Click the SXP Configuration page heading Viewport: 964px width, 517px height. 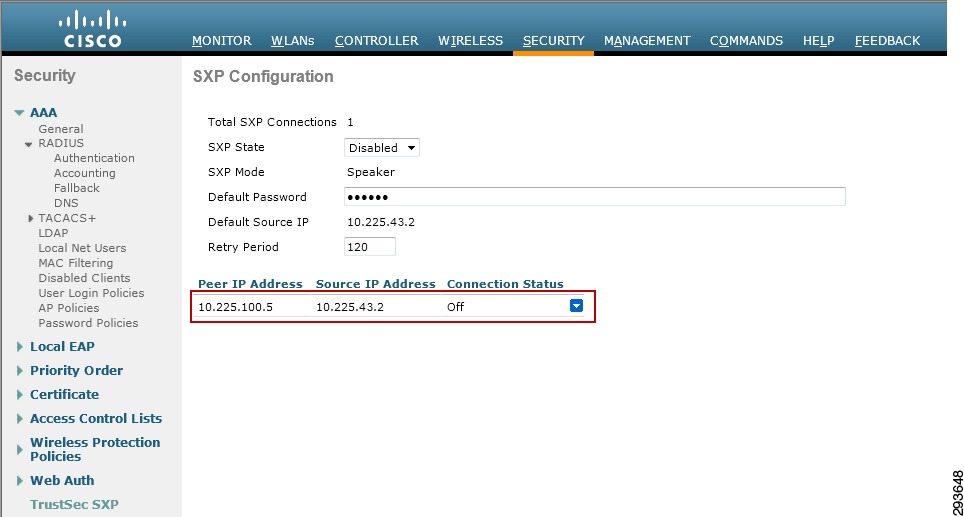tap(263, 76)
